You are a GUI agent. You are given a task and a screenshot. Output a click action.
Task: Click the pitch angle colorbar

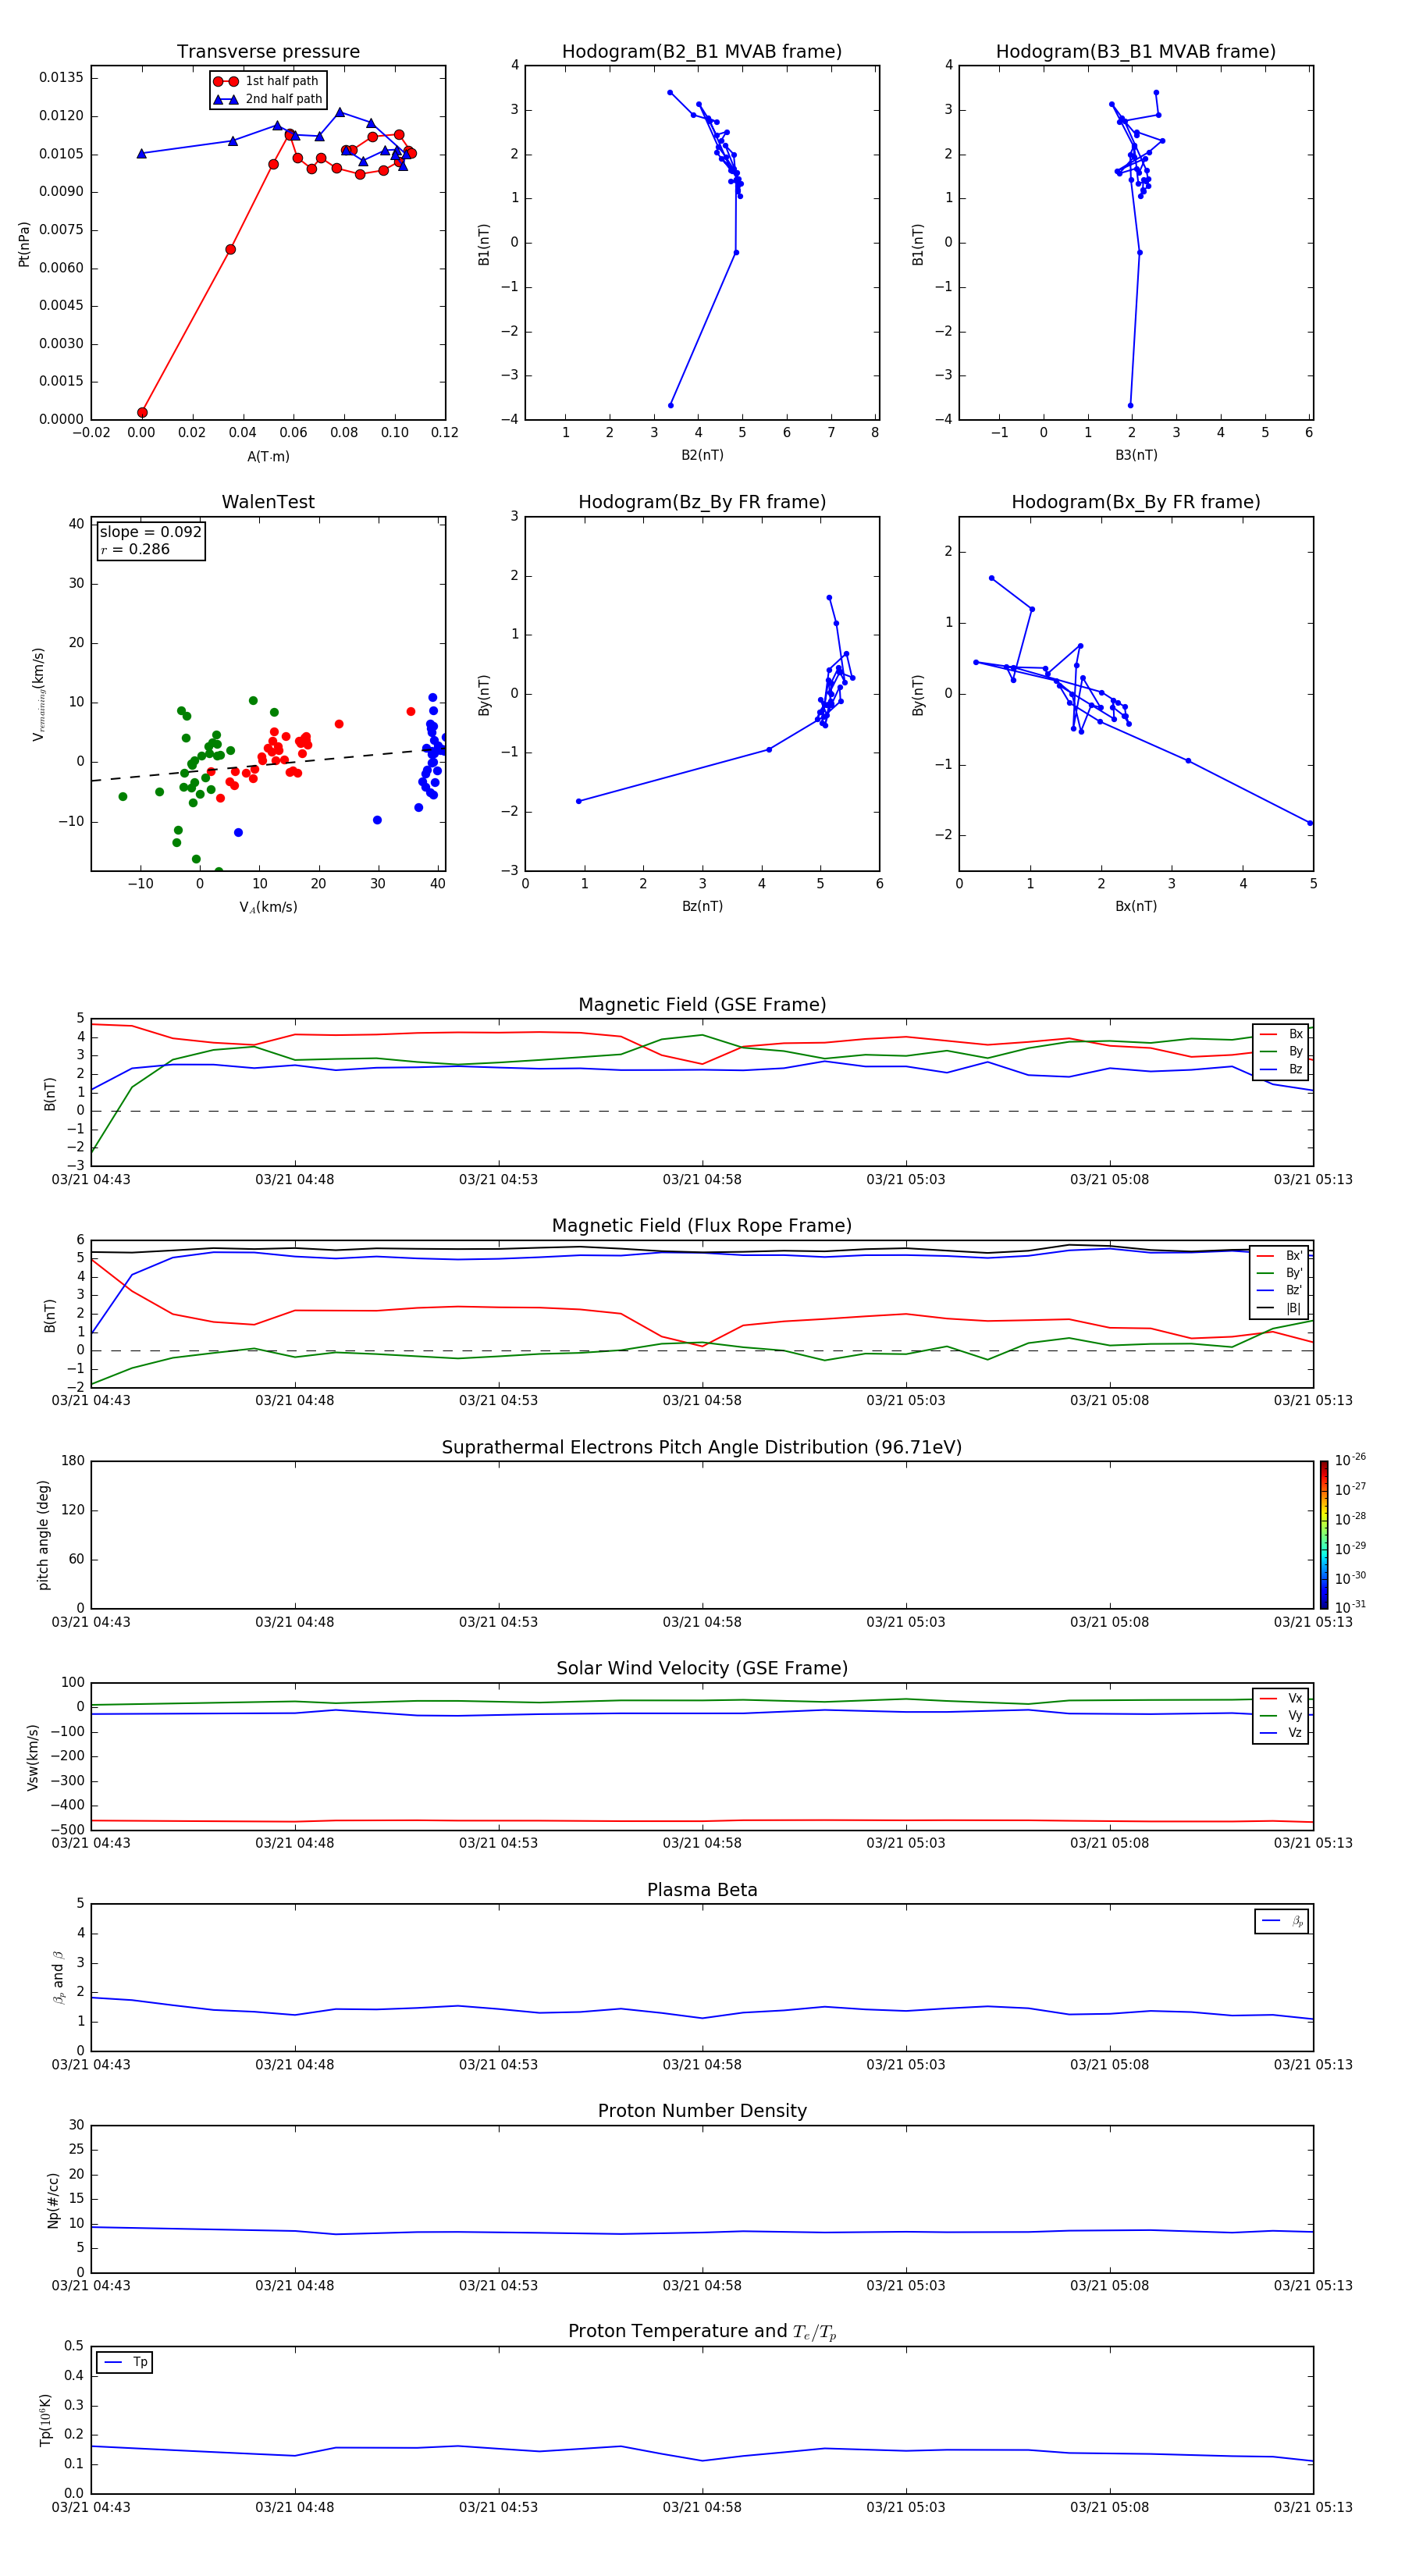[x=1324, y=1535]
